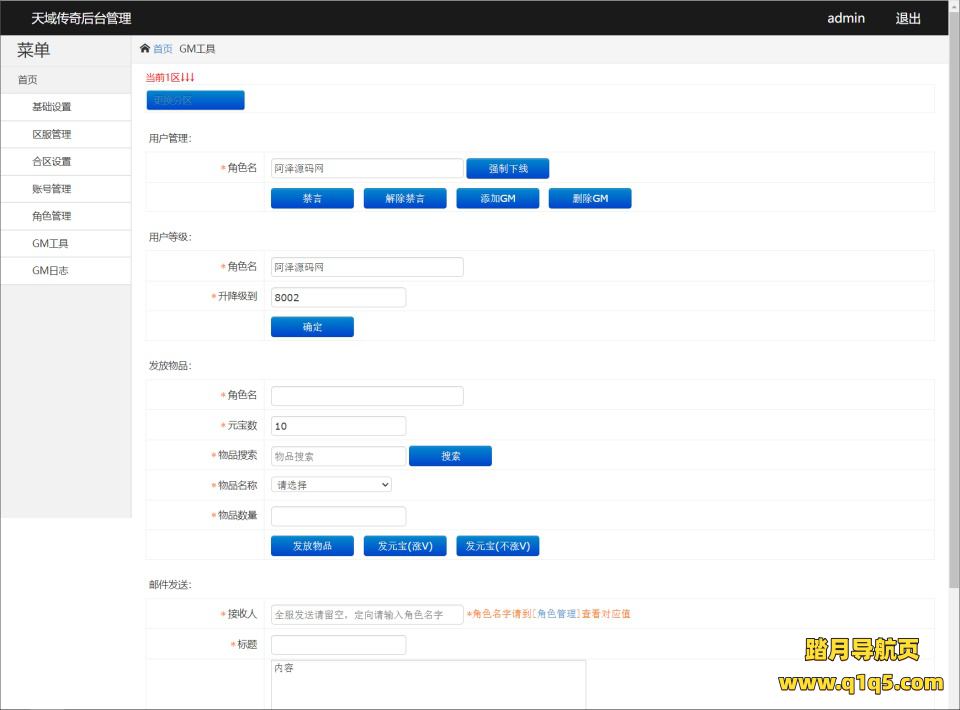Click the 添加GM button

[497, 199]
